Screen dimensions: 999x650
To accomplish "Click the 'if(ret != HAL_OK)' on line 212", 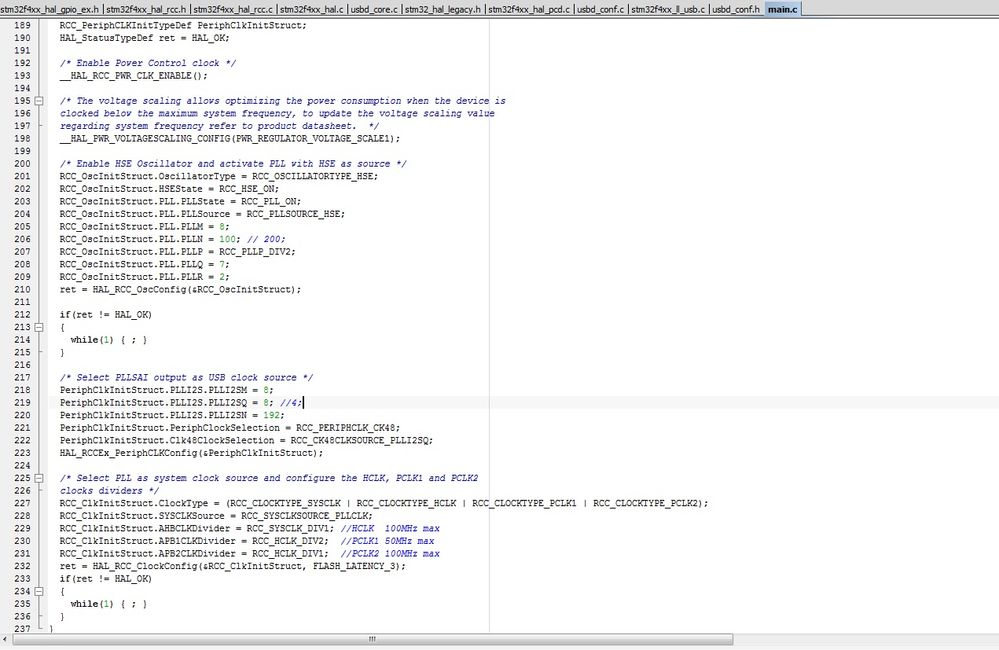I will (x=106, y=315).
